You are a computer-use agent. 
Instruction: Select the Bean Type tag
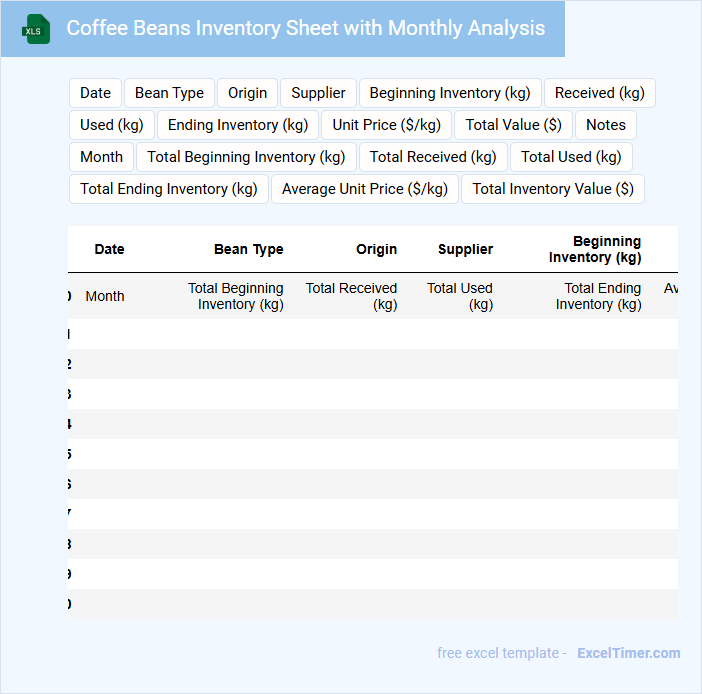169,93
